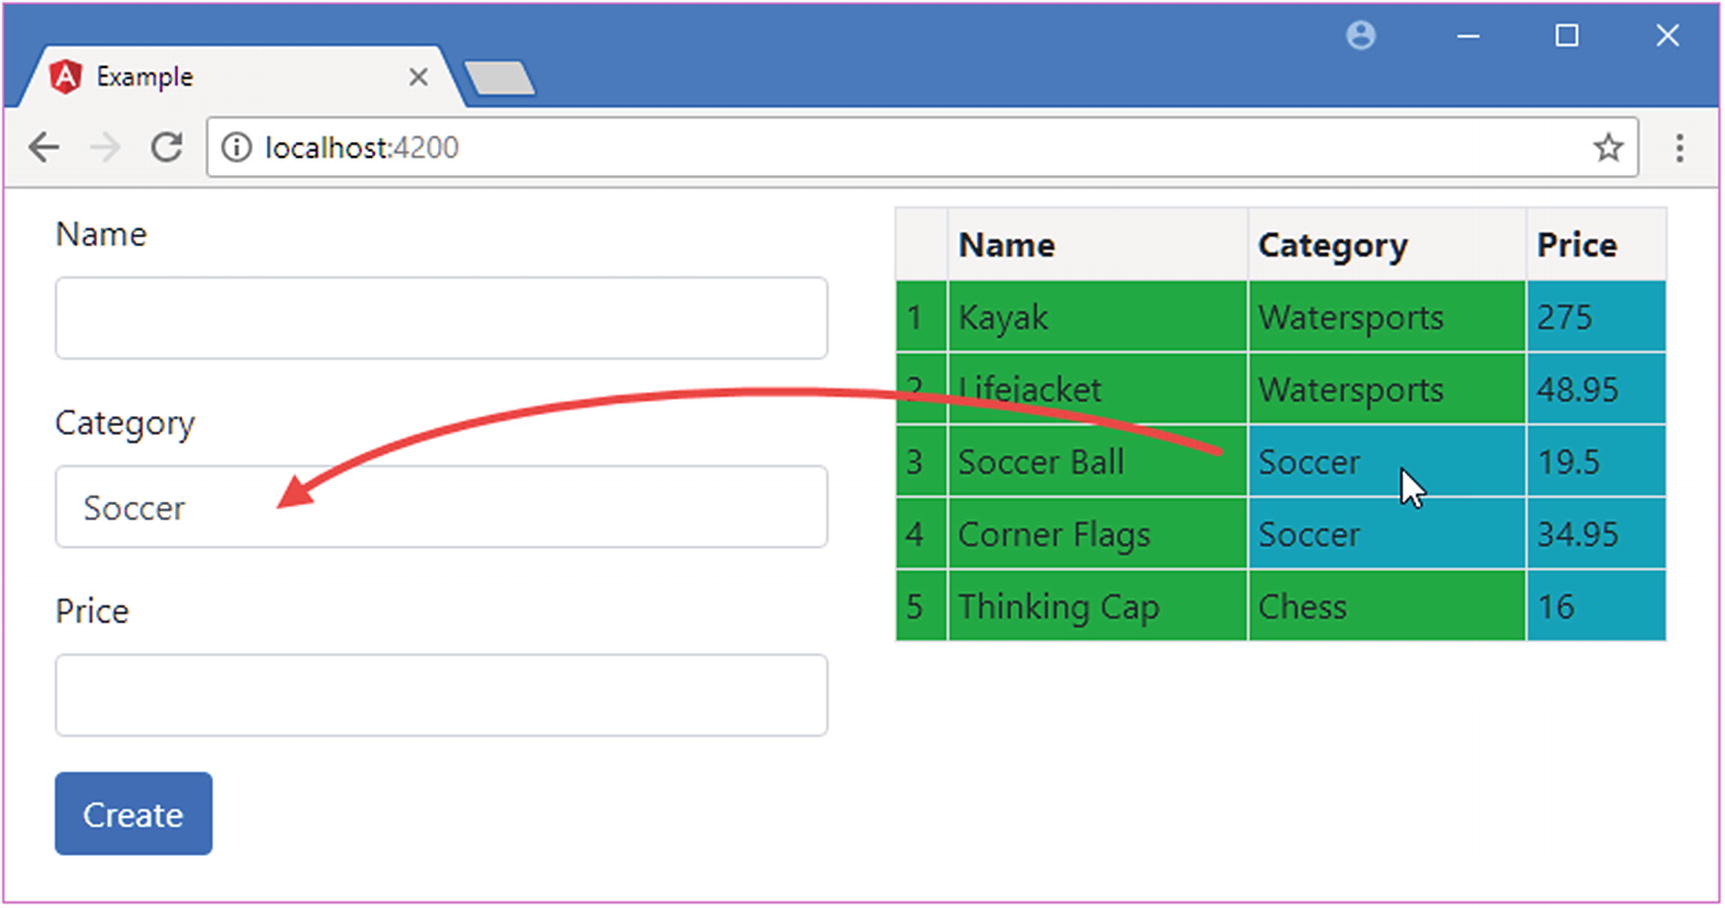This screenshot has height=908, width=1725.
Task: Bookmark this page with the star icon
Action: (x=1608, y=148)
